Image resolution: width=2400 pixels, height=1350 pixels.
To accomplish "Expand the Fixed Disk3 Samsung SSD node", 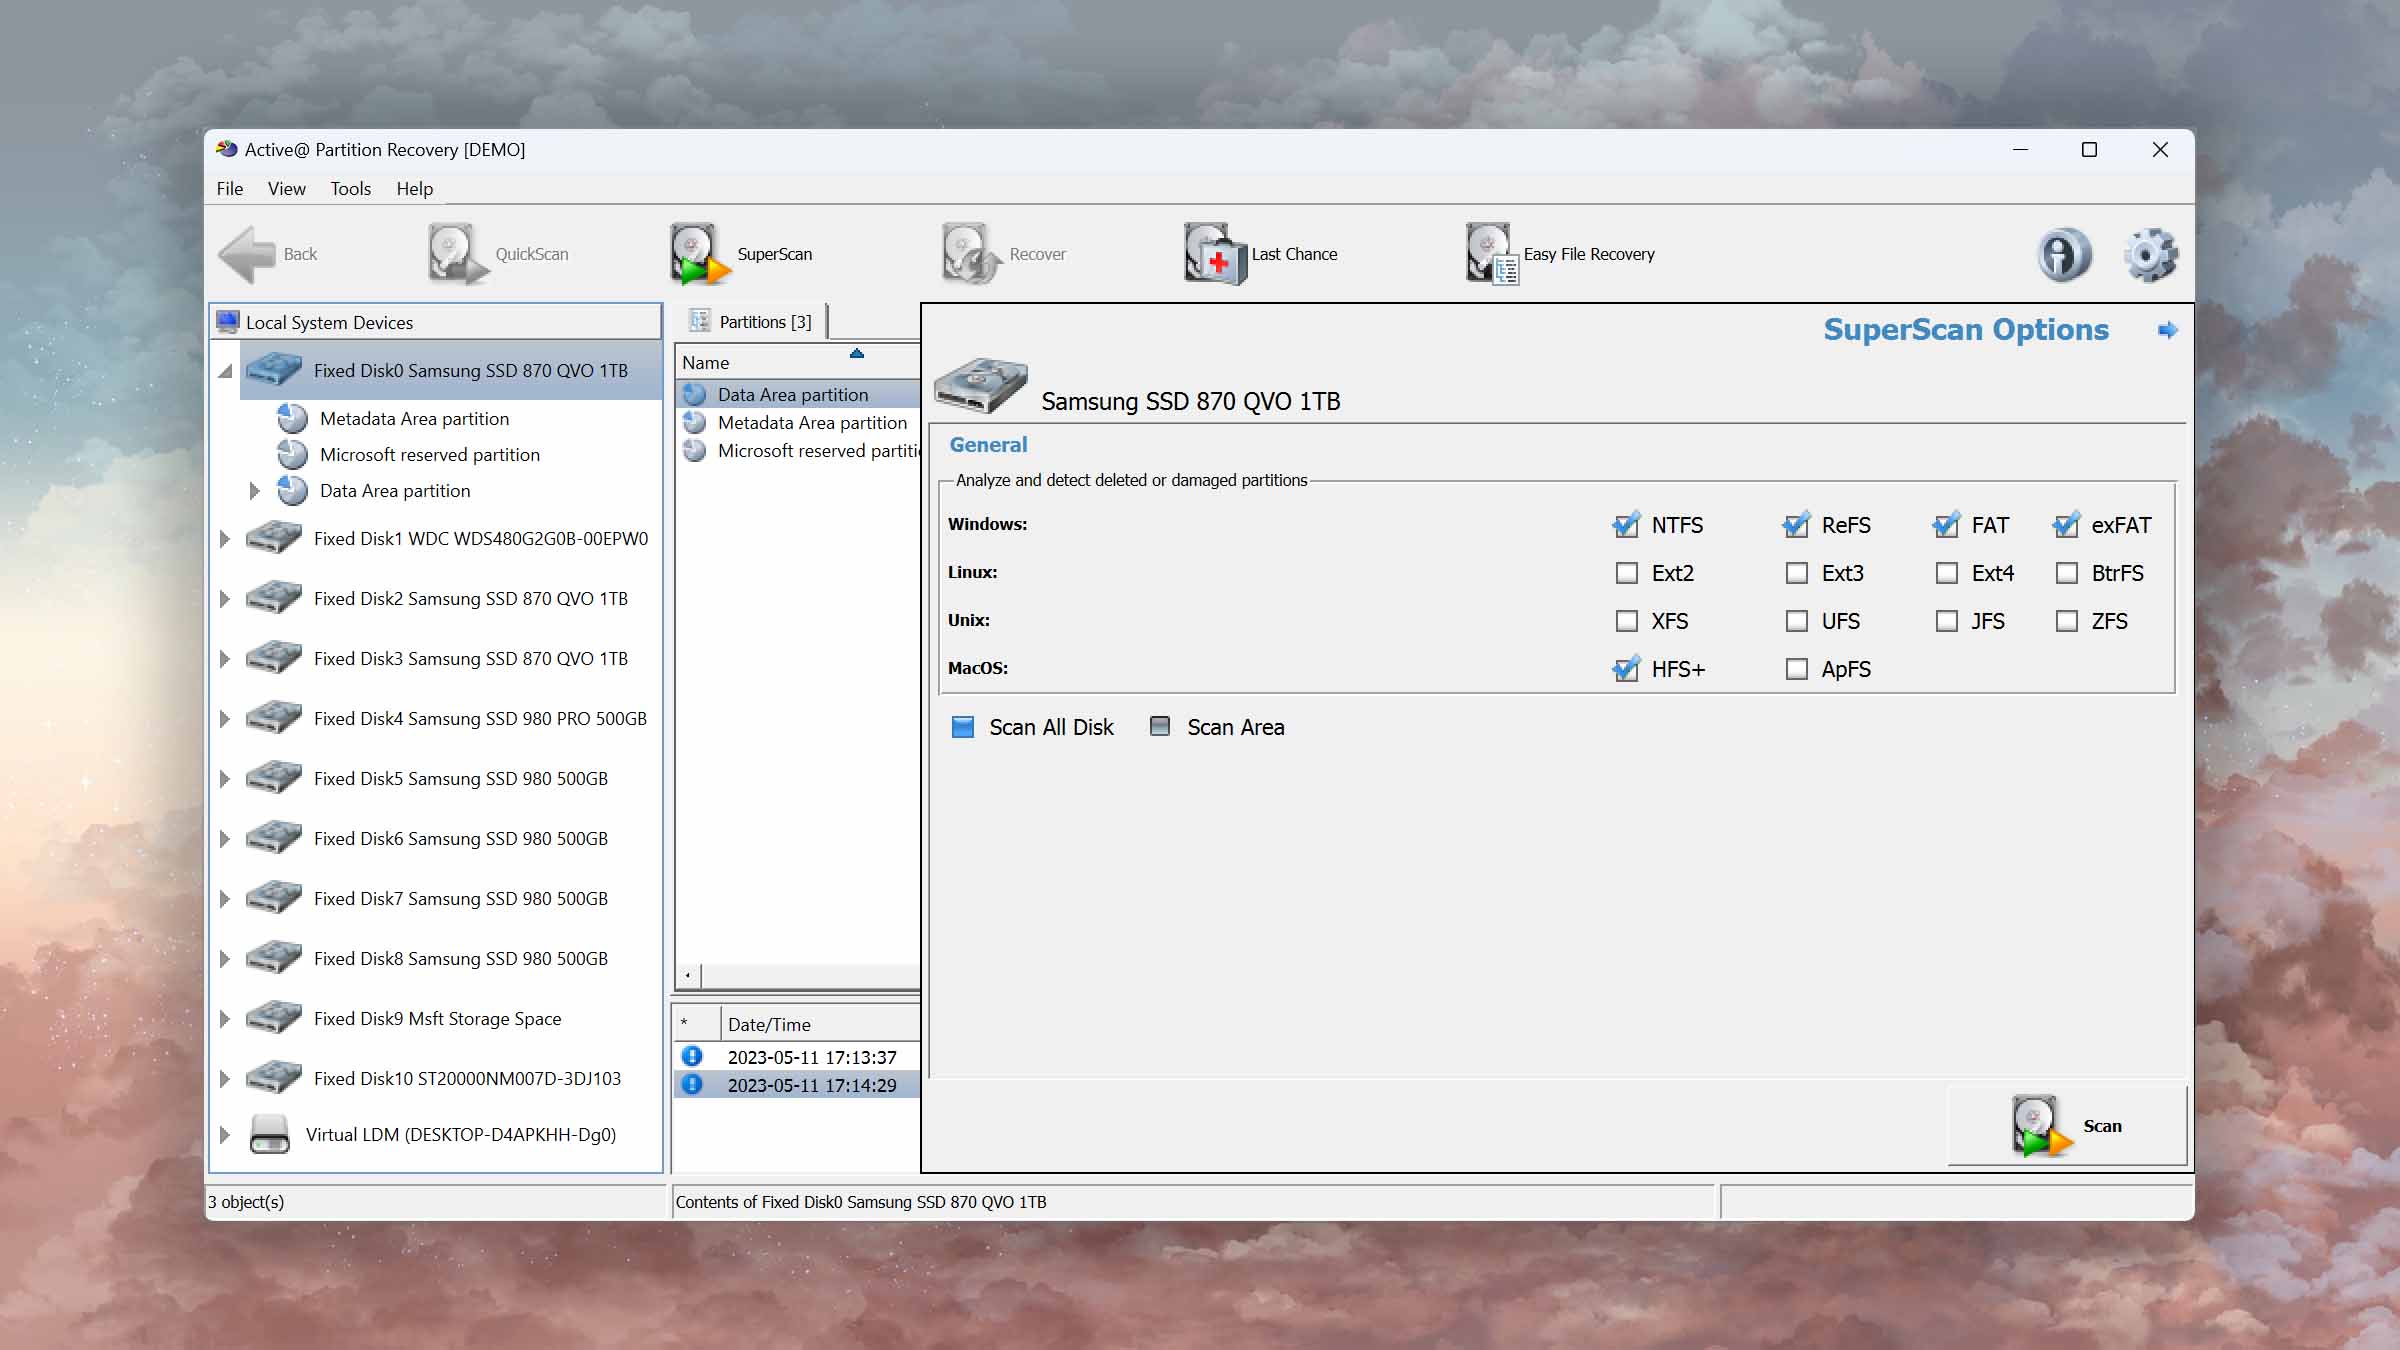I will tap(225, 658).
